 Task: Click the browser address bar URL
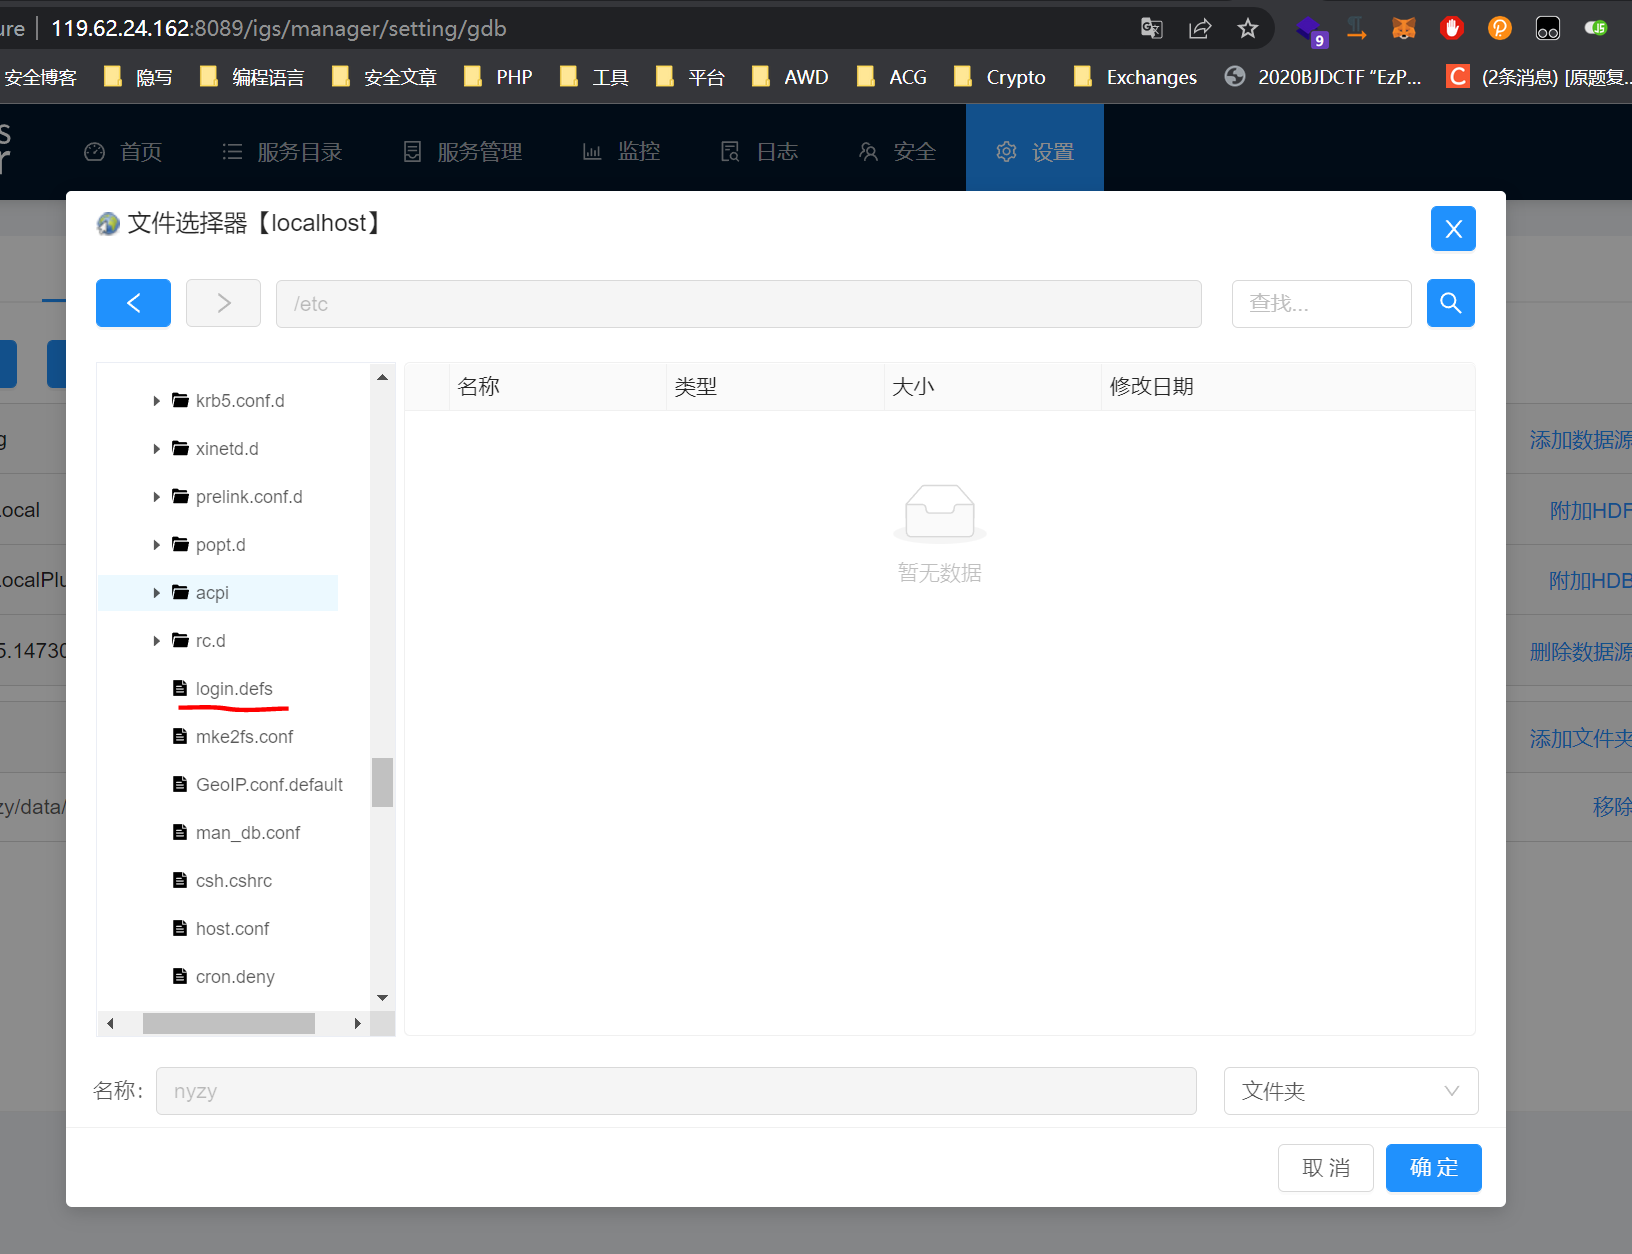(279, 28)
